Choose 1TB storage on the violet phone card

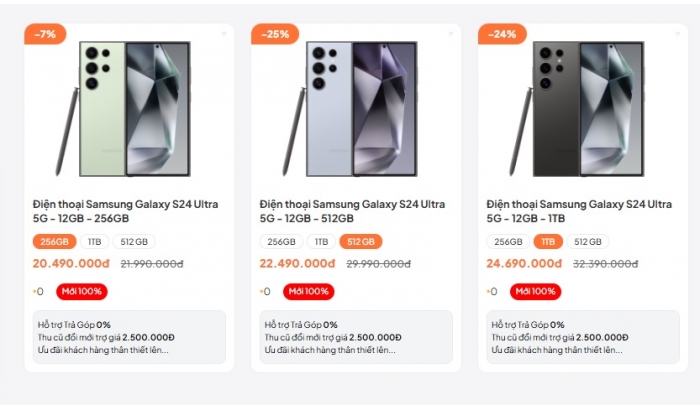tap(322, 241)
